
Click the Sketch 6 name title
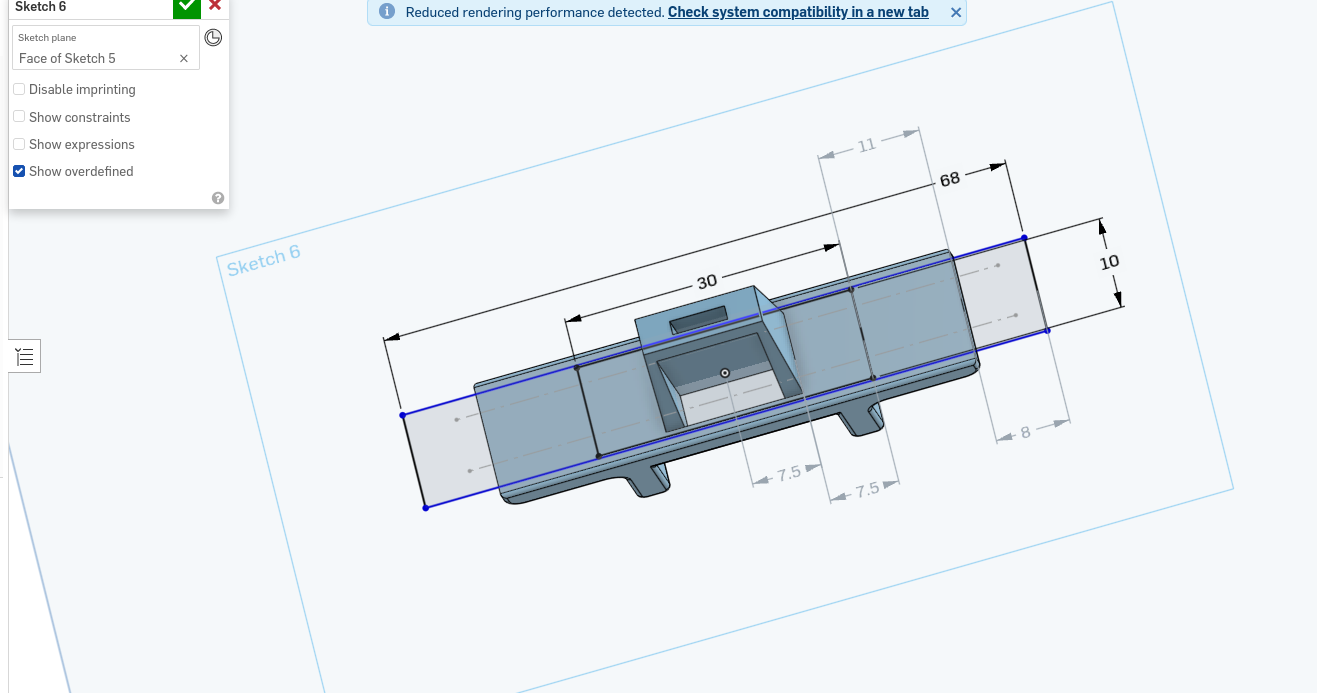[41, 7]
